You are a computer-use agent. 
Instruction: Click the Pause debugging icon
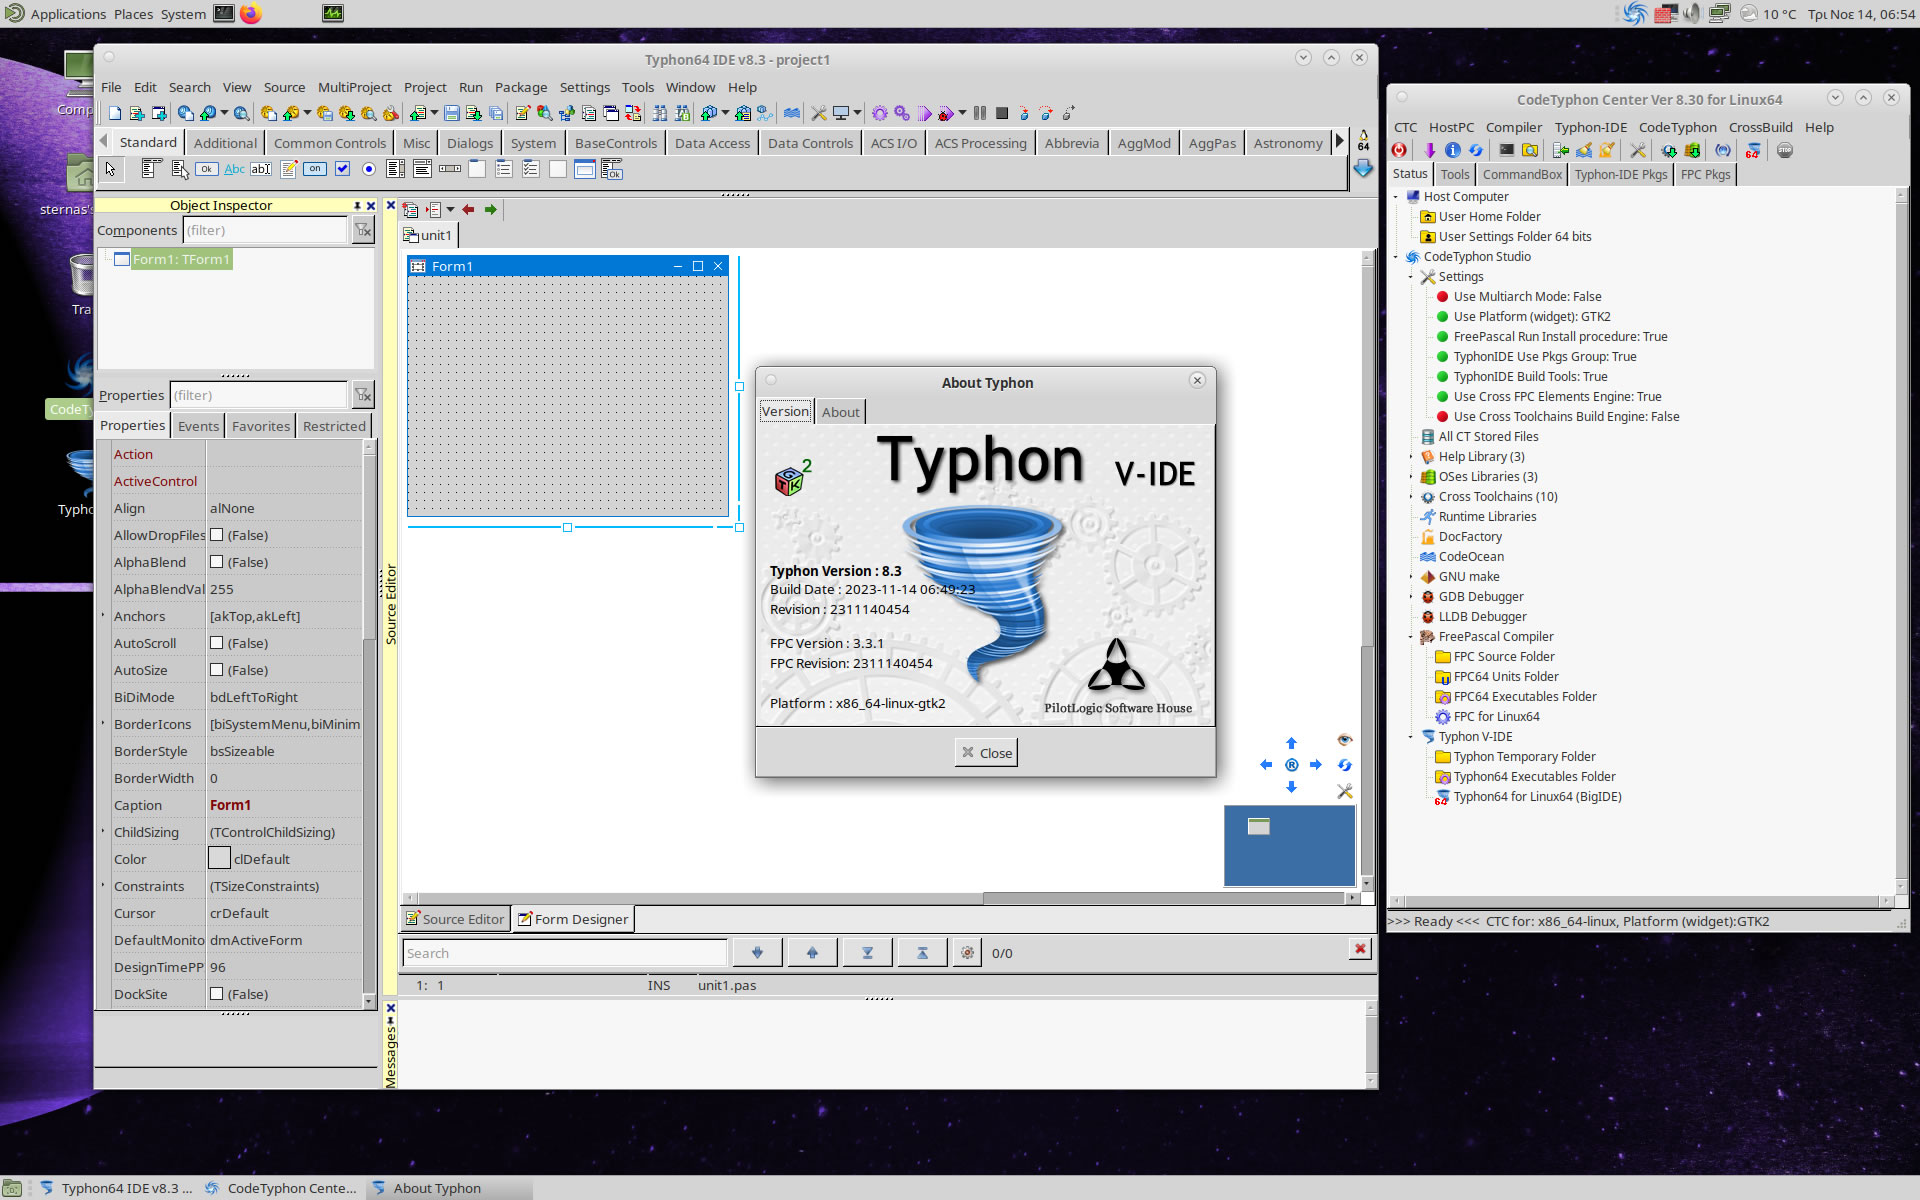coord(980,113)
